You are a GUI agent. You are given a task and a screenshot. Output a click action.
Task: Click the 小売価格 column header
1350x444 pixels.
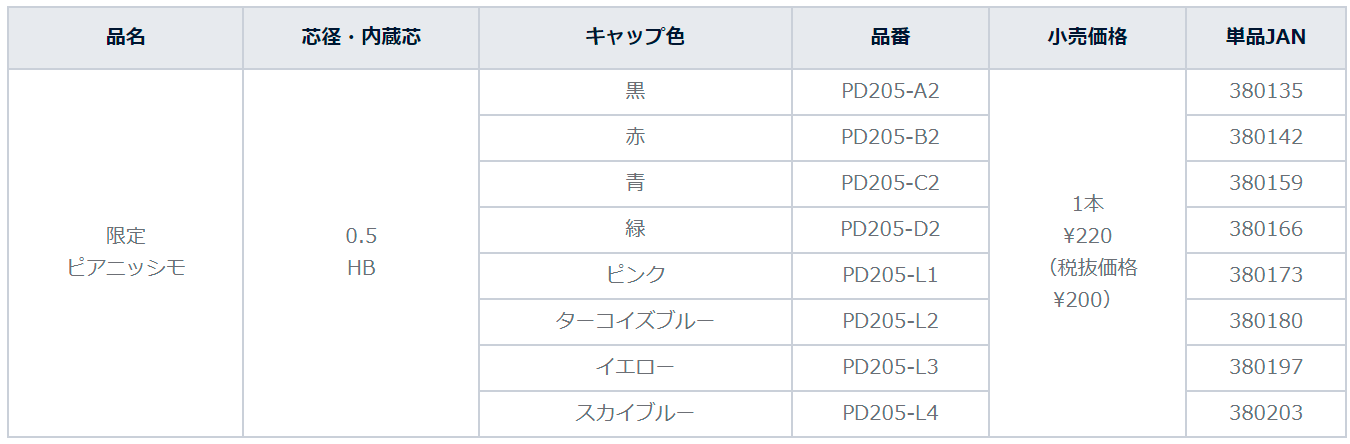click(1088, 37)
